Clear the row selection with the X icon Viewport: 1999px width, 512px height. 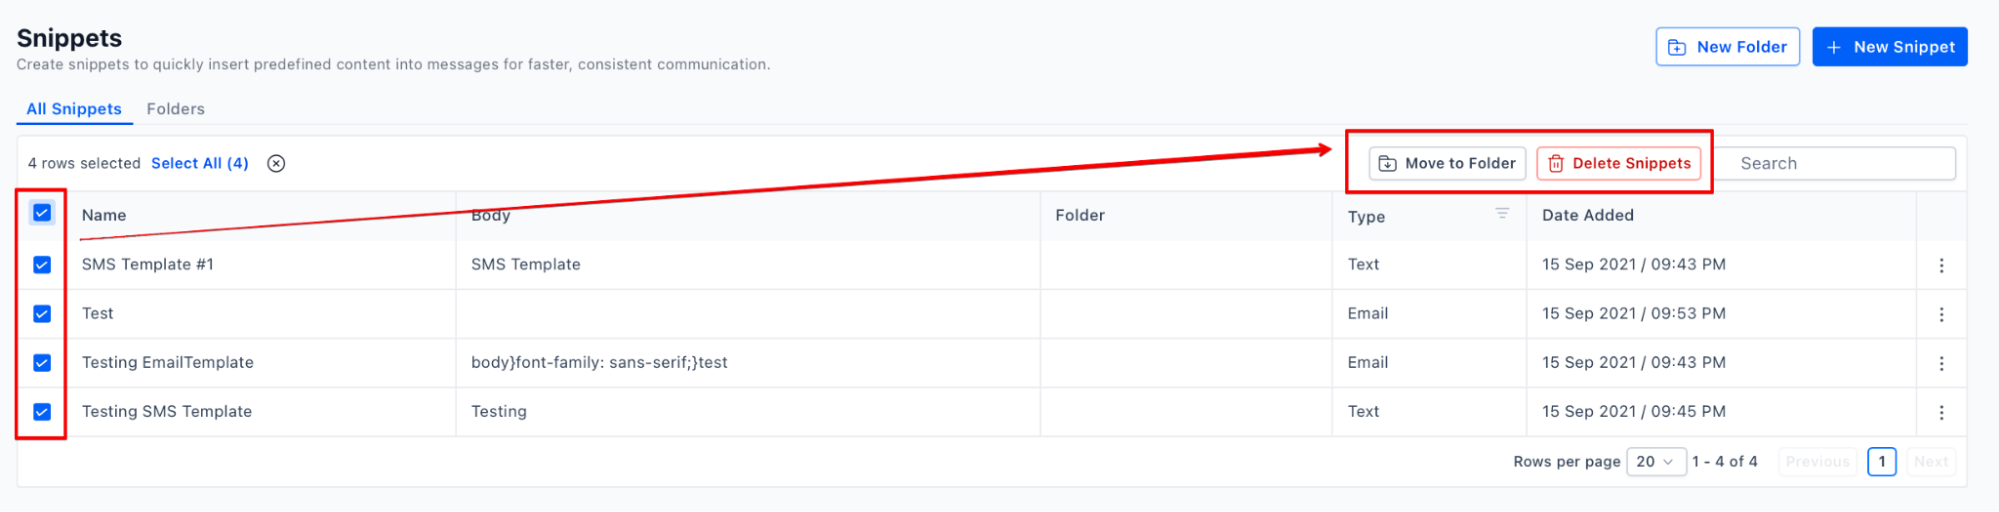click(276, 164)
